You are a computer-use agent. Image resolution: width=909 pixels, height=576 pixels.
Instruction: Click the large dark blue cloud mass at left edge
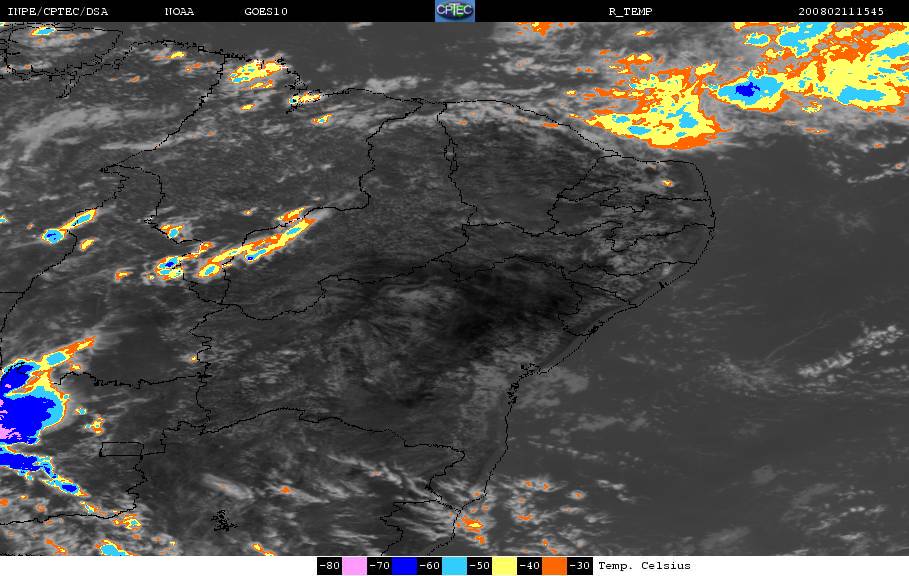point(22,406)
